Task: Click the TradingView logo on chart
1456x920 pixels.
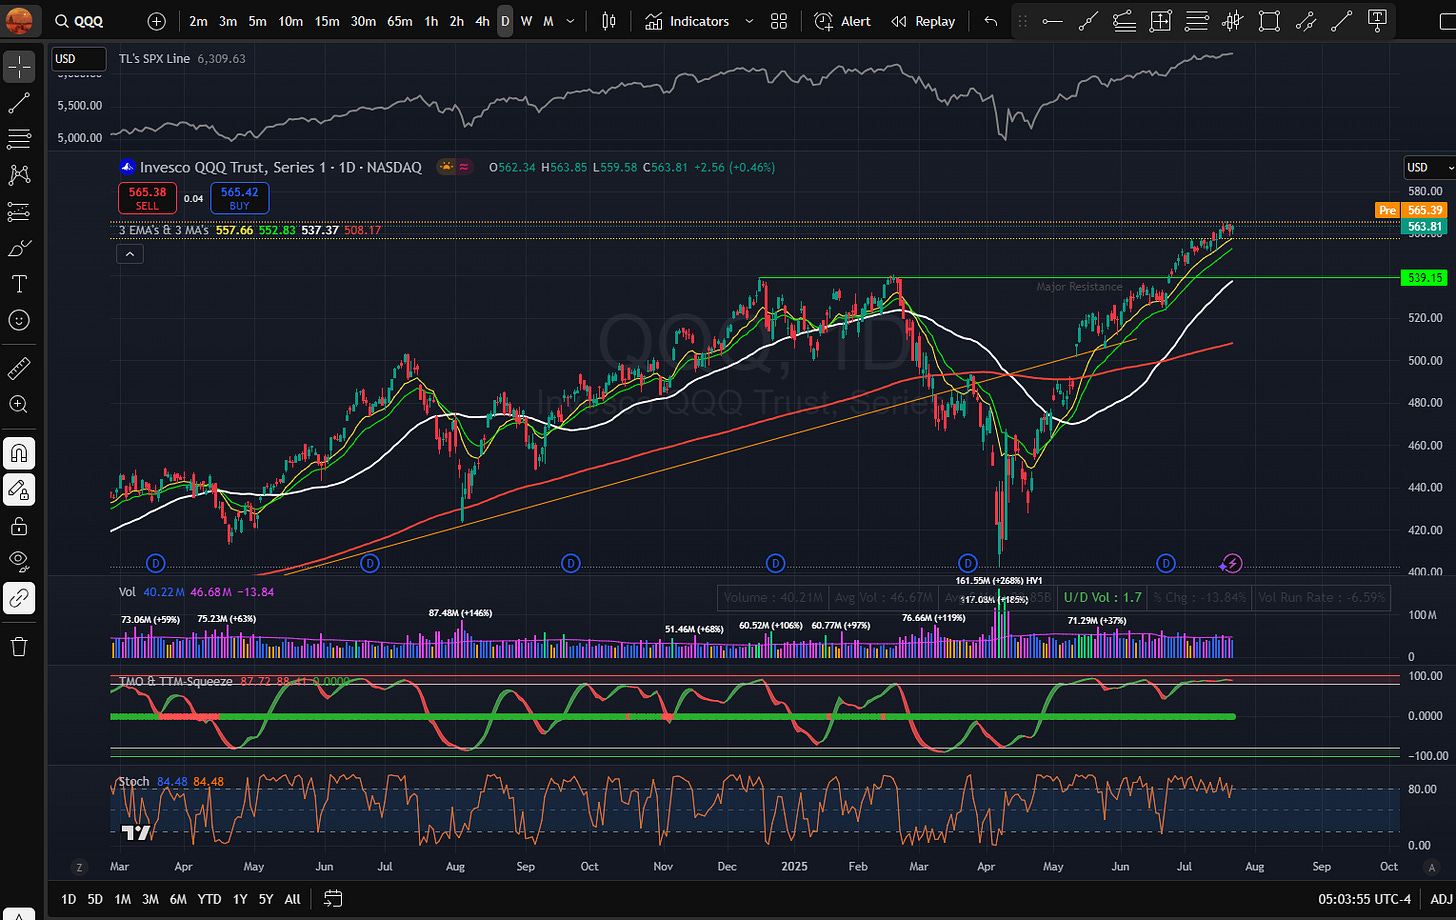Action: [136, 832]
